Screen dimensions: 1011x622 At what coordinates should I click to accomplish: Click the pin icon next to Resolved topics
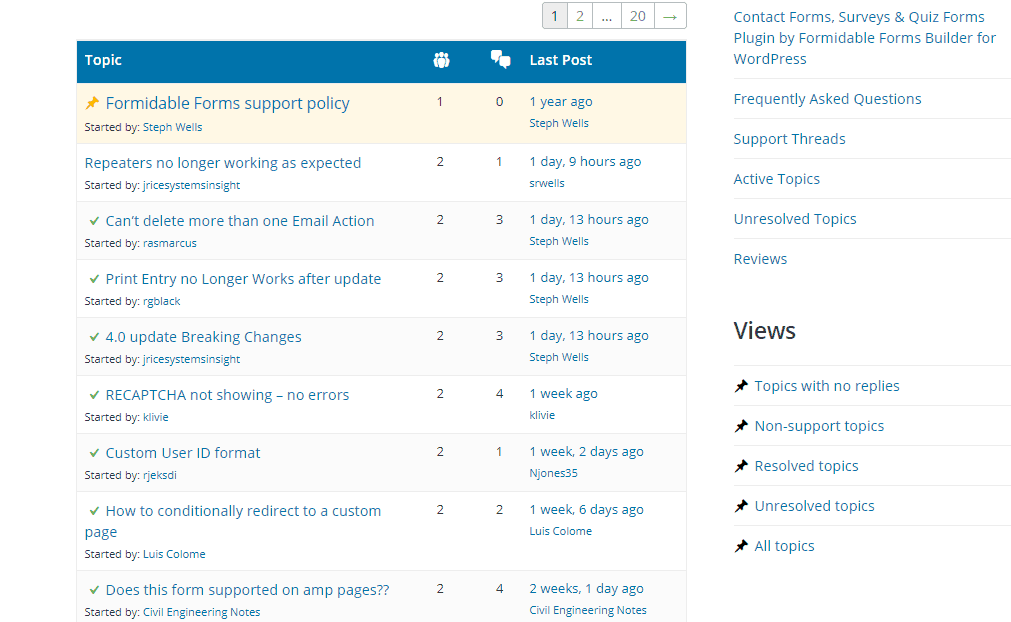point(741,465)
